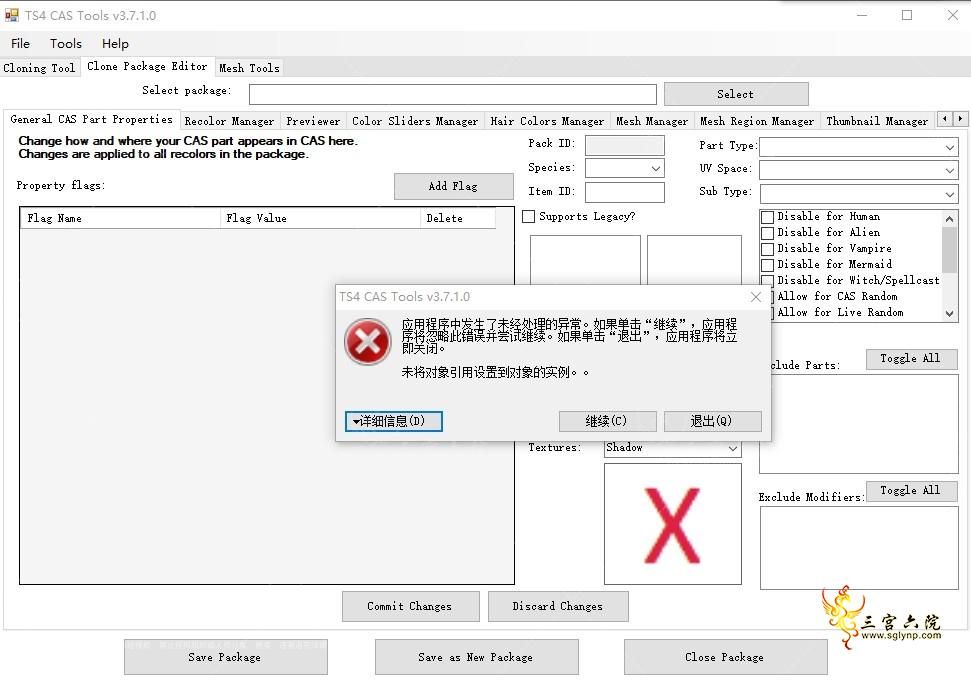This screenshot has width=971, height=680.
Task: Open the UV Space dropdown
Action: 949,170
